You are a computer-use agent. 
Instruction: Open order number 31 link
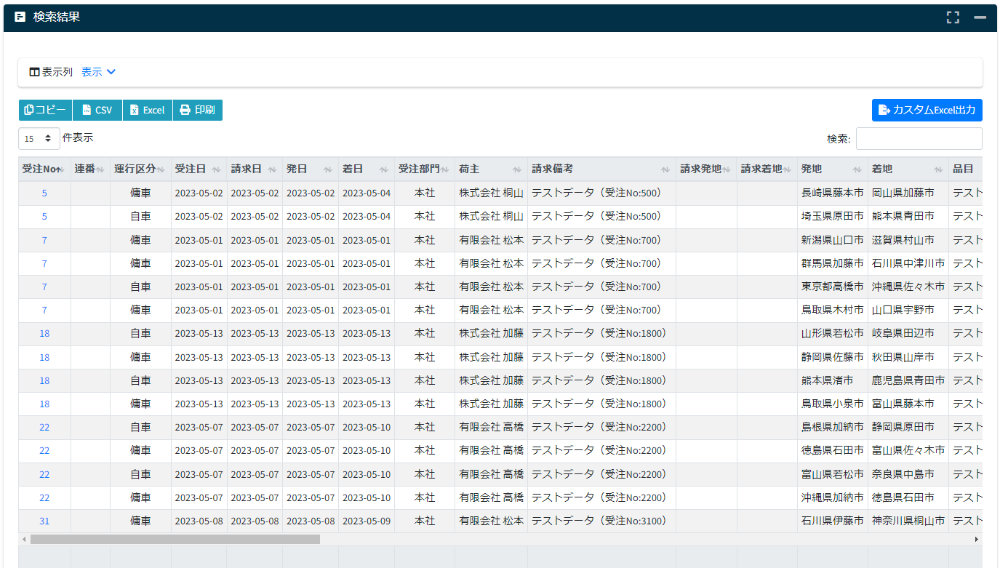(44, 521)
